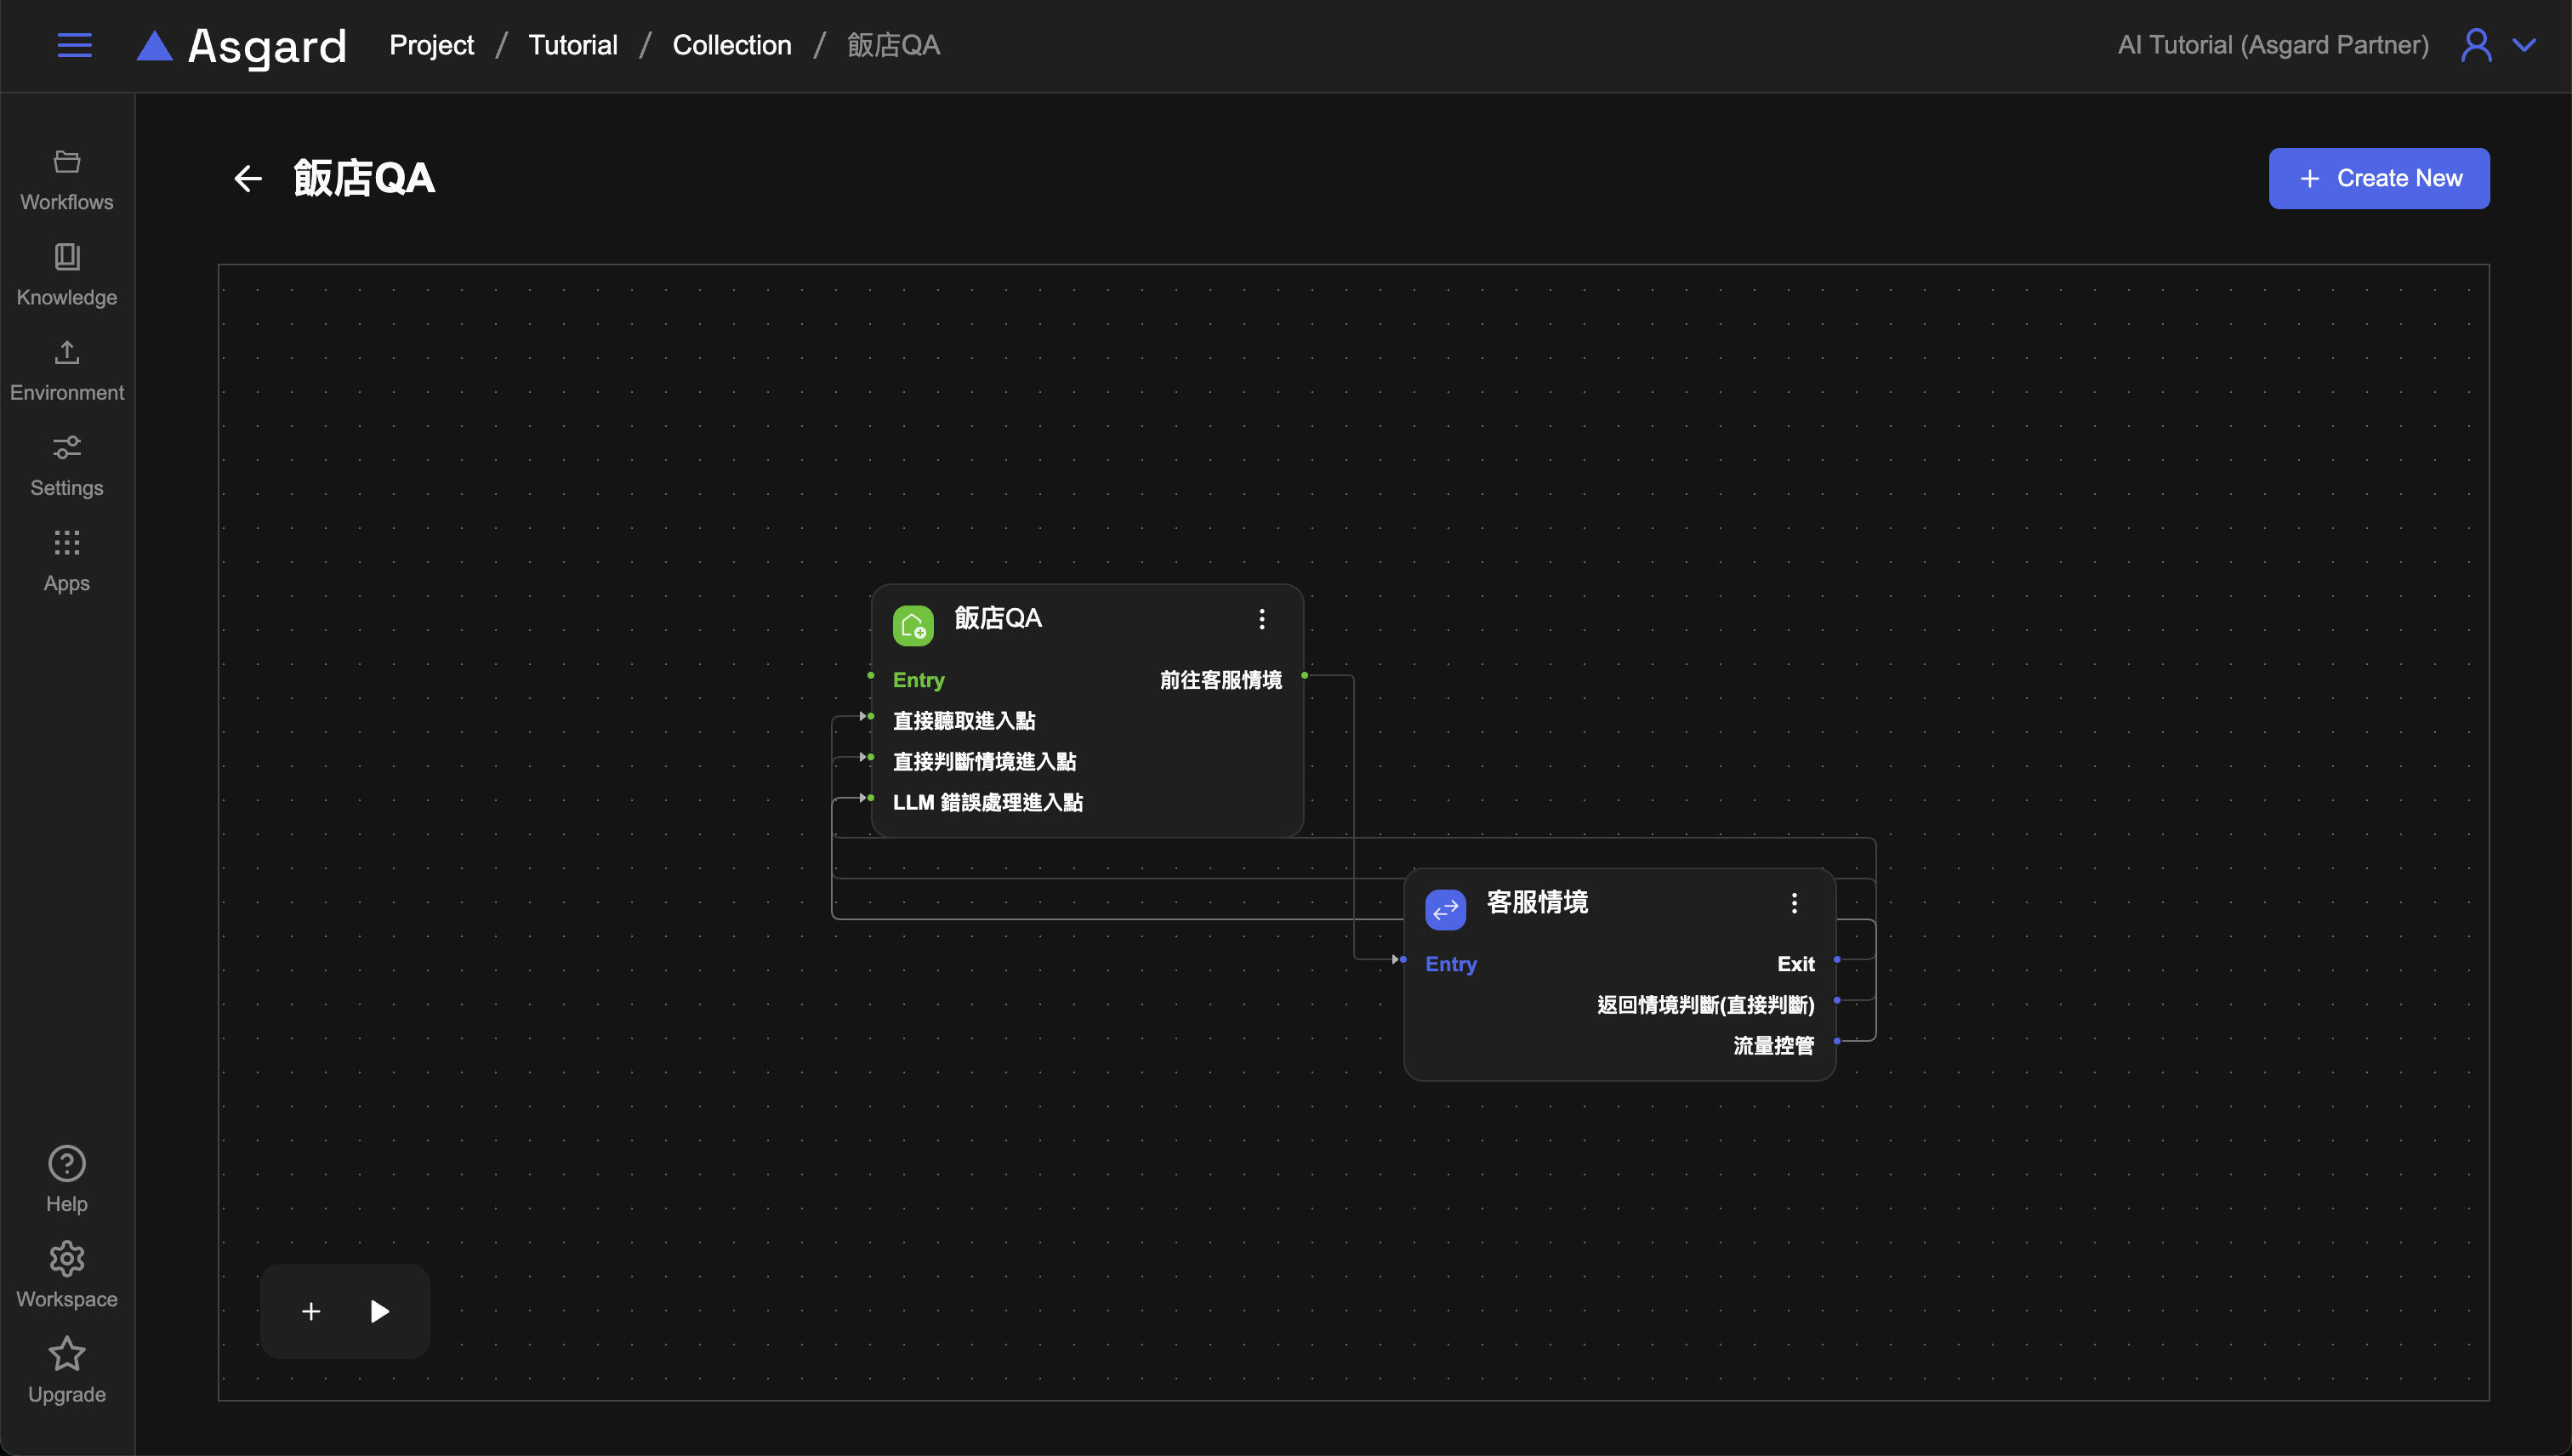Open 客服情境 node options menu

1794,903
